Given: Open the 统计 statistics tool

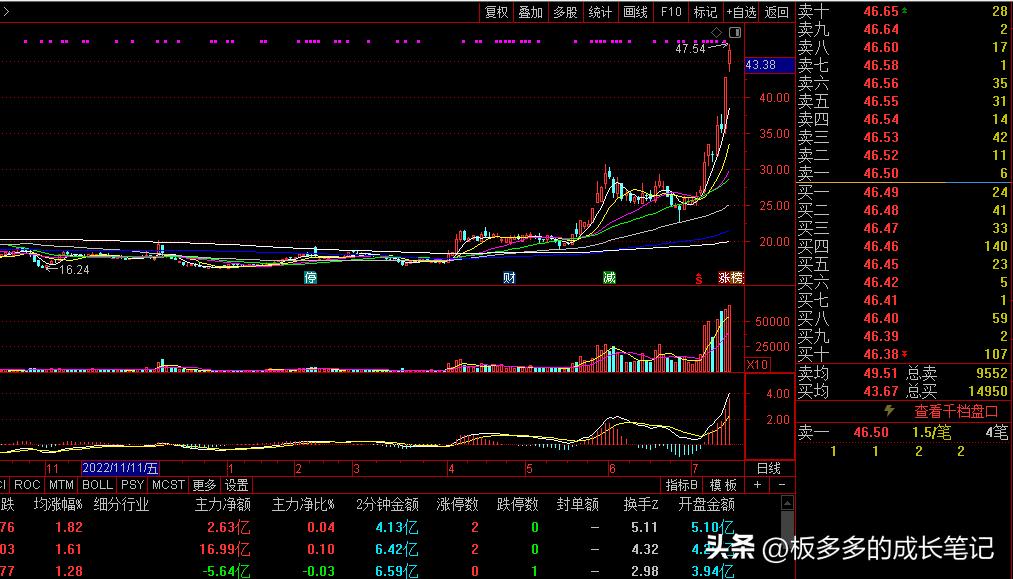Looking at the screenshot, I should click(x=600, y=12).
